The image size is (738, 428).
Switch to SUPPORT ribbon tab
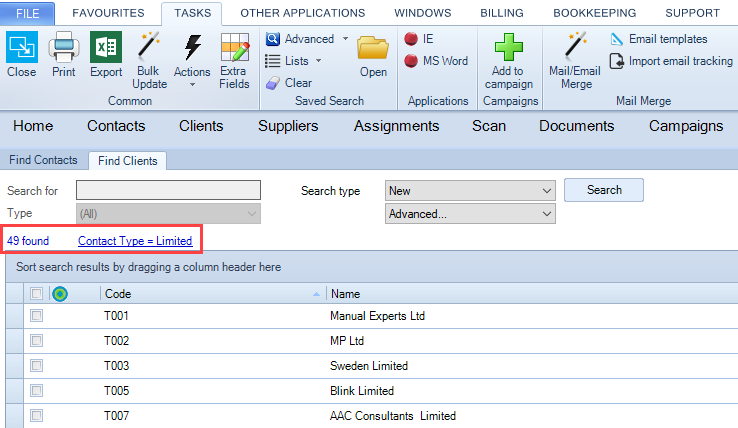tap(692, 13)
